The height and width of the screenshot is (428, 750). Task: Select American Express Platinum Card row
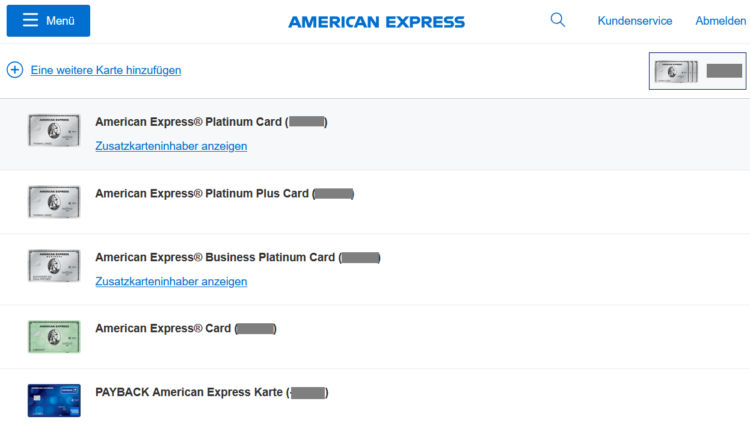pyautogui.click(x=188, y=122)
